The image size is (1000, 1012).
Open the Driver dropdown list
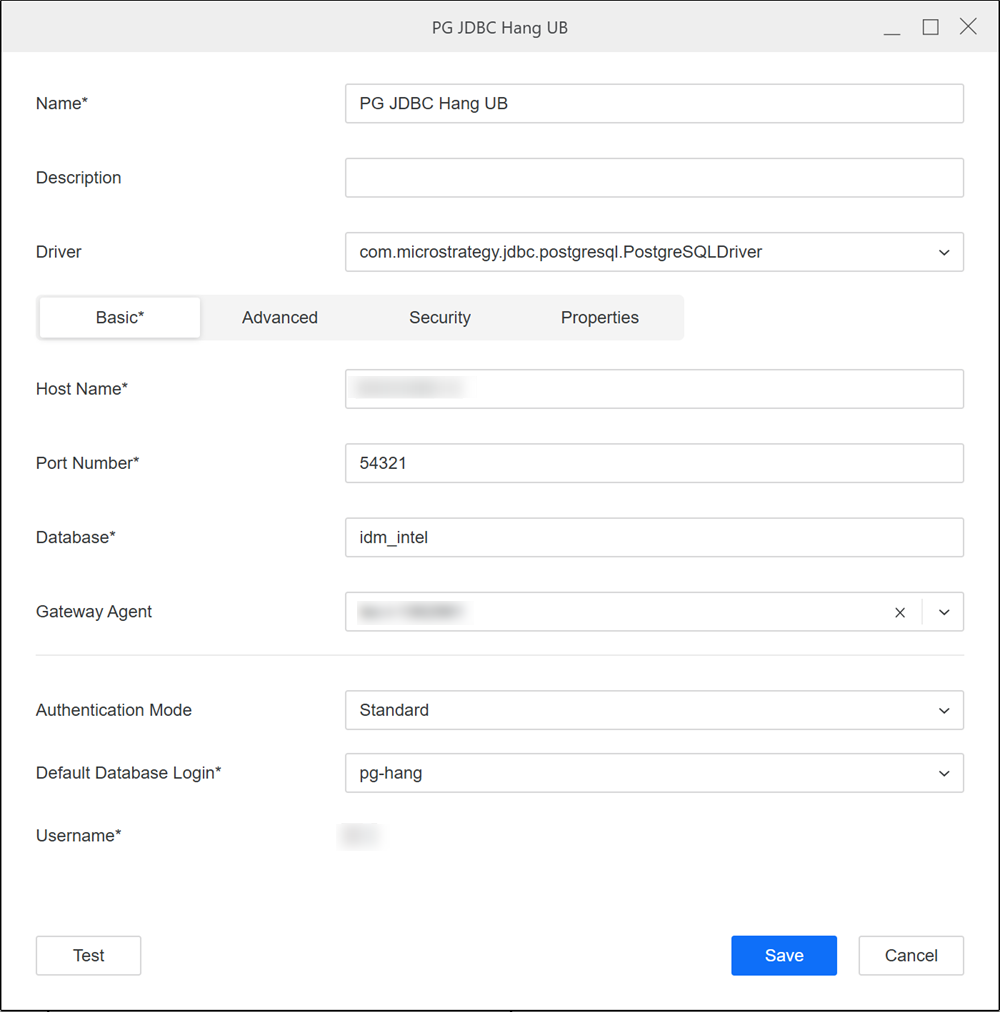[944, 253]
